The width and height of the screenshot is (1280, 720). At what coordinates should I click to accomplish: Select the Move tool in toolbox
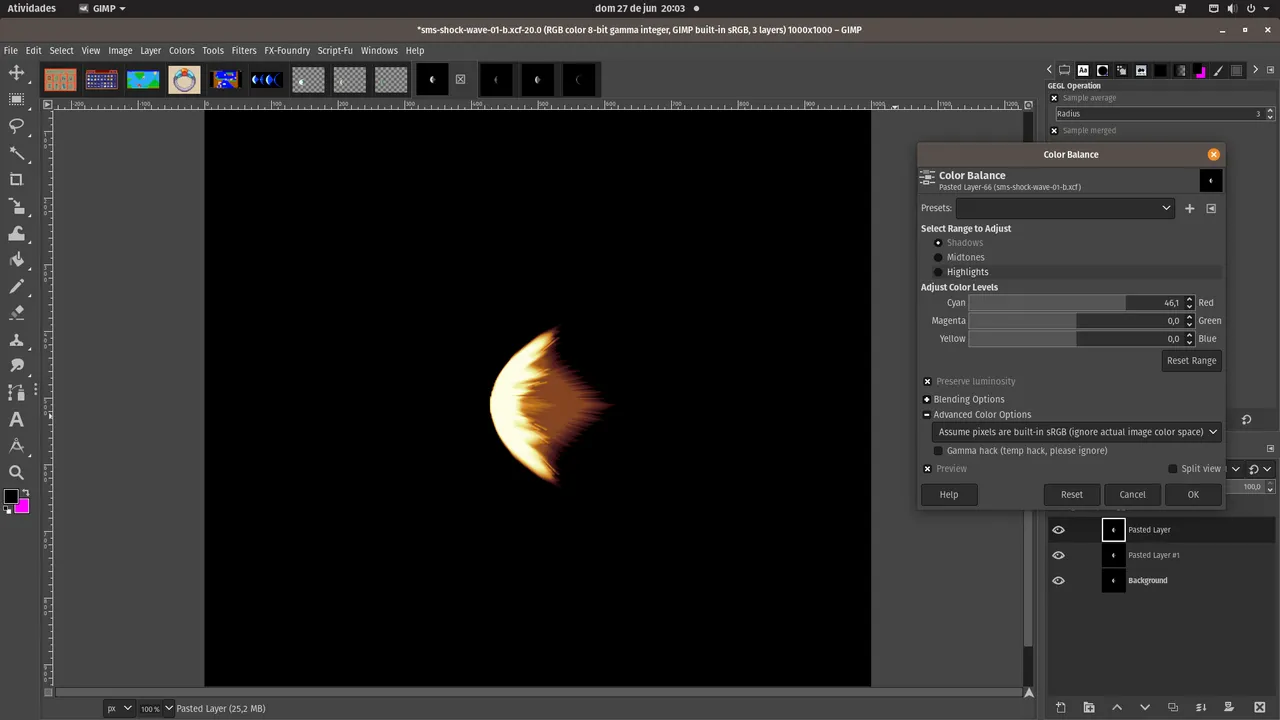(x=17, y=73)
